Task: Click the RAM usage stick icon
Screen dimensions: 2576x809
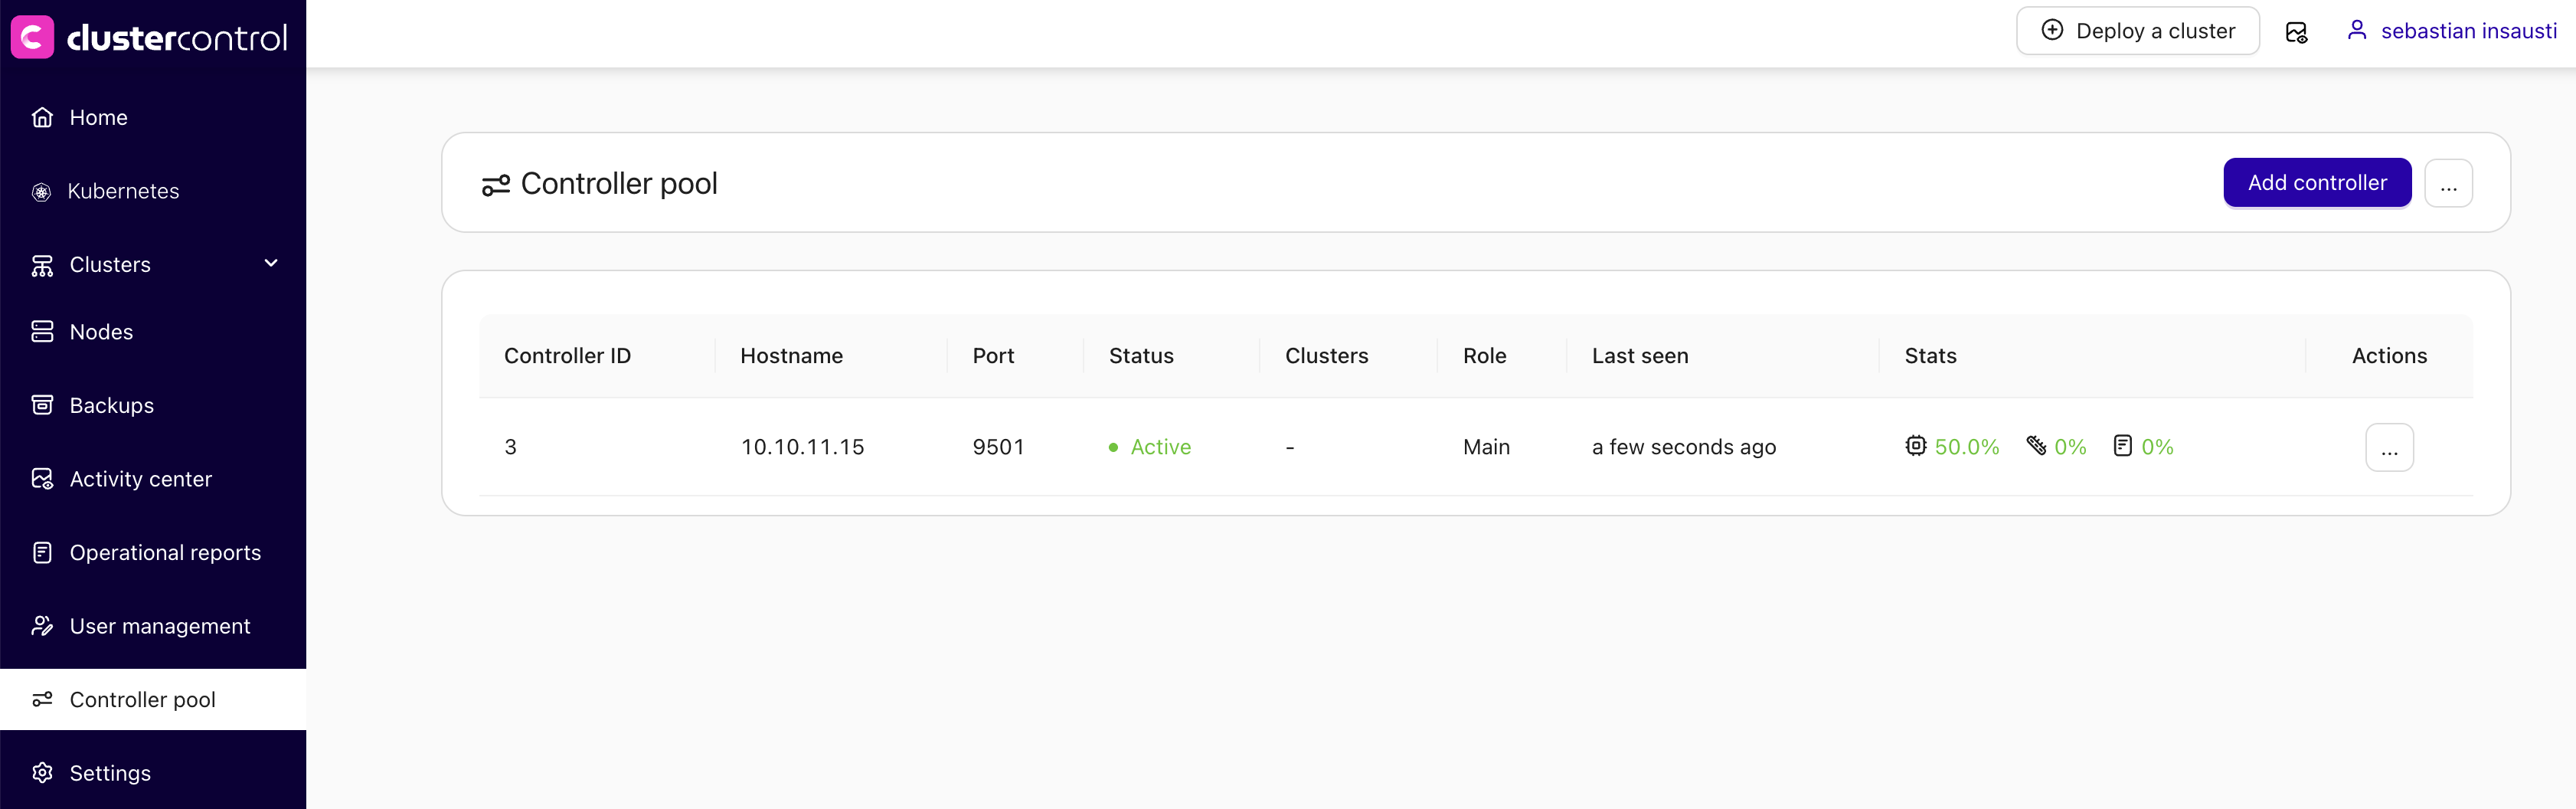Action: pyautogui.click(x=2035, y=446)
